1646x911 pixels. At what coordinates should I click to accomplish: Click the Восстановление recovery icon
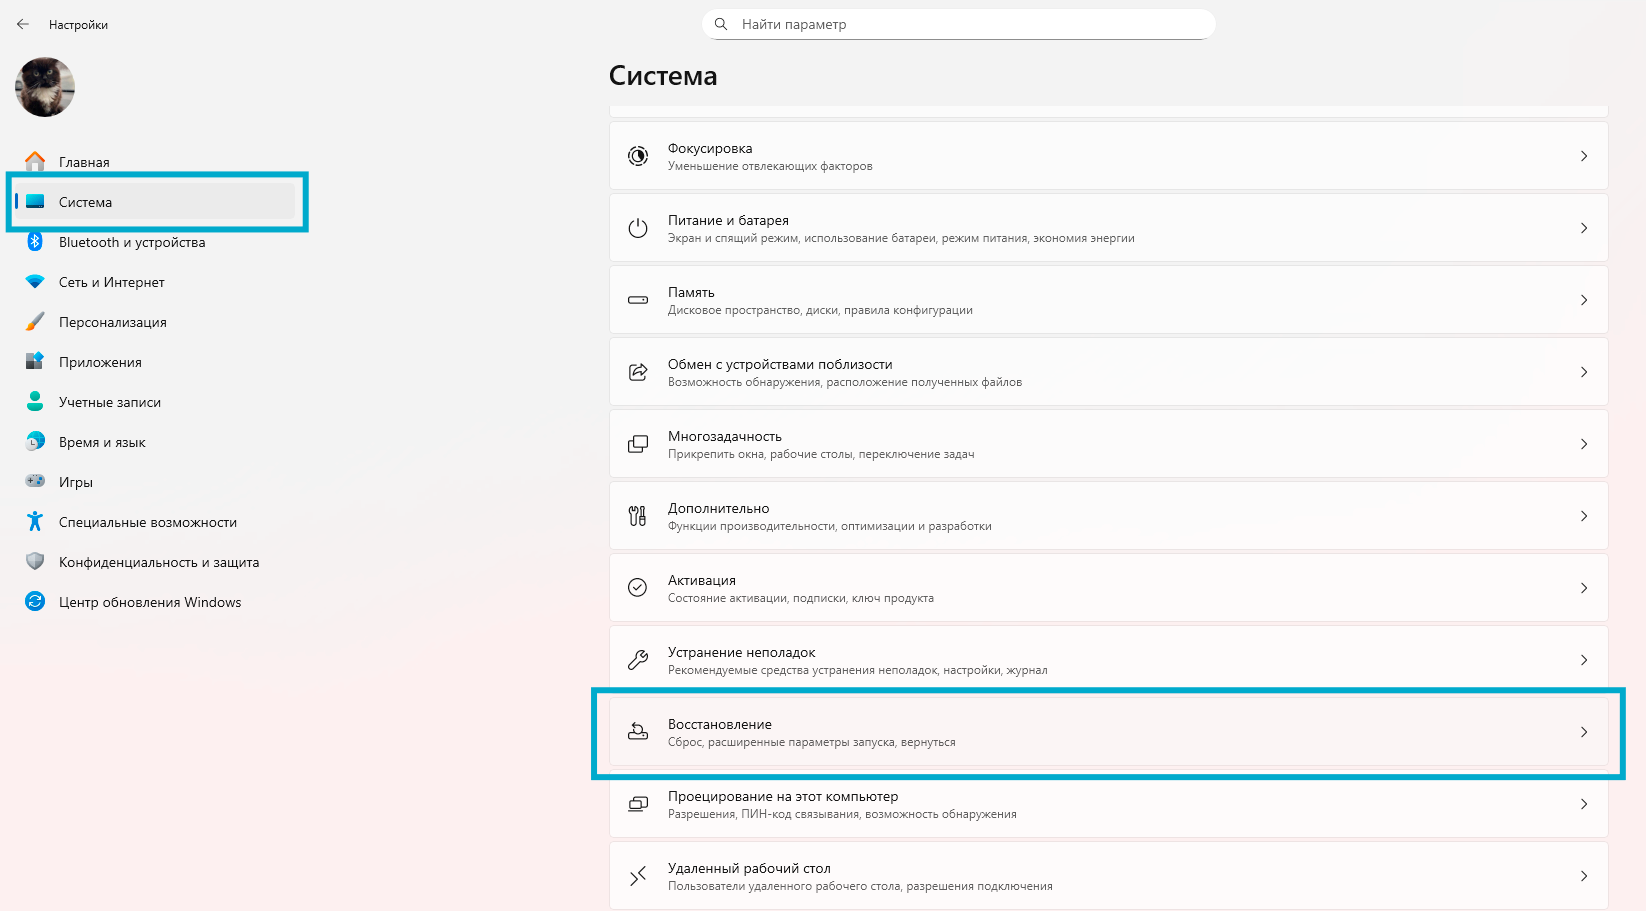click(637, 732)
